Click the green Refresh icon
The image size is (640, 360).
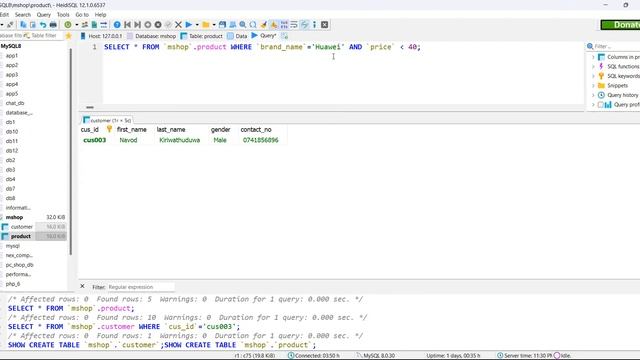click(x=68, y=25)
